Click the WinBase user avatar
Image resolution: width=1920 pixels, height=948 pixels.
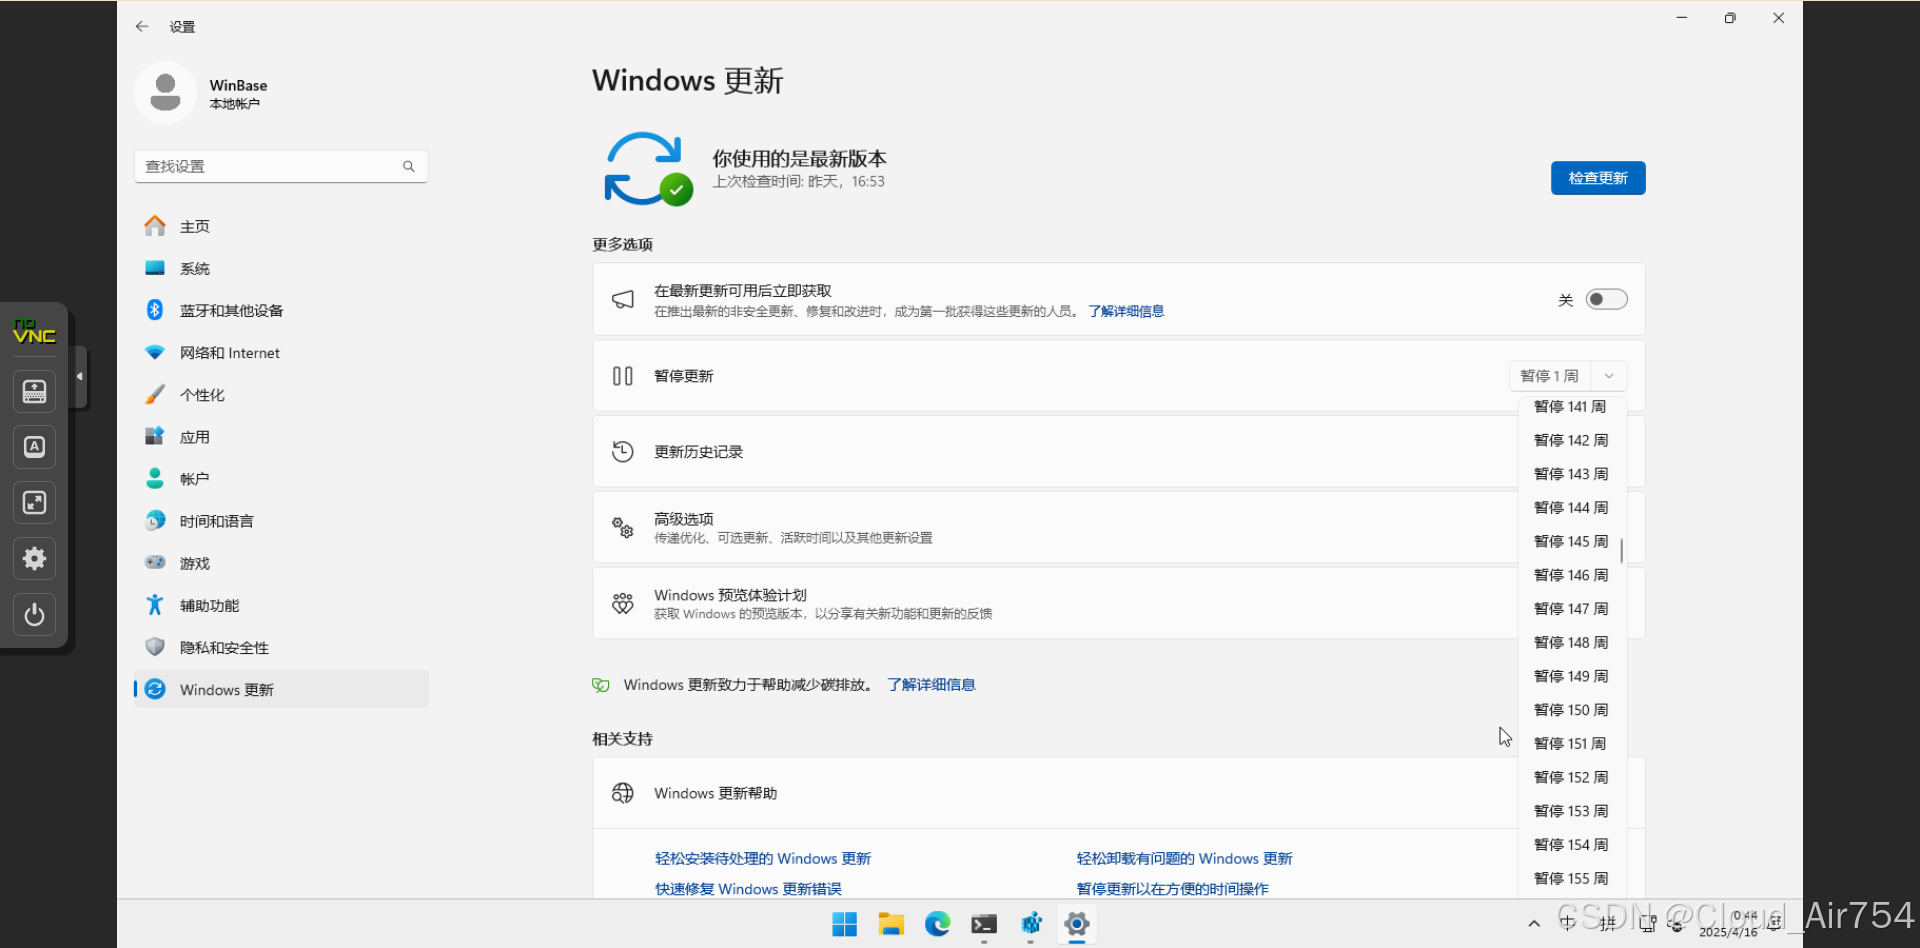point(165,93)
